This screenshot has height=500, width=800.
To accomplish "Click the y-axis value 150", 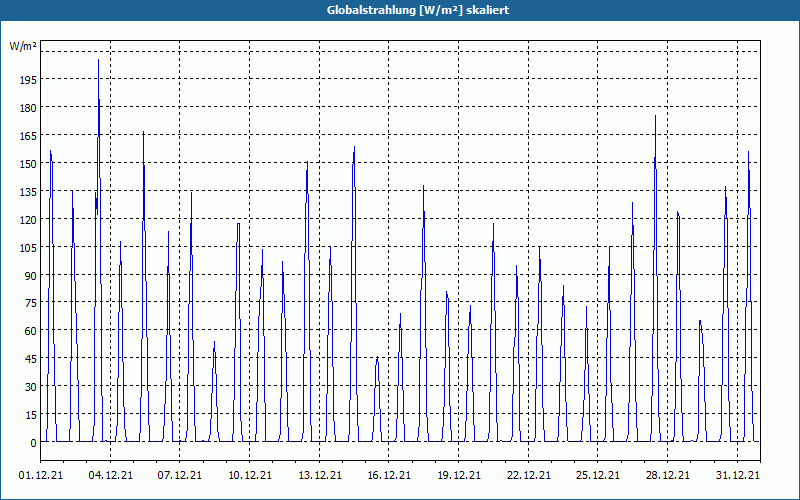I will pos(28,164).
